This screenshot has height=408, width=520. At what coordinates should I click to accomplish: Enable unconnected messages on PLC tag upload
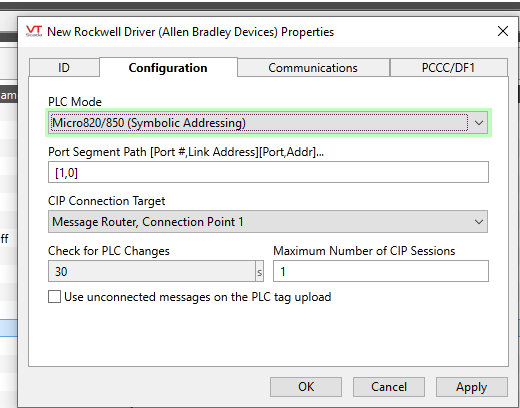pyautogui.click(x=54, y=297)
